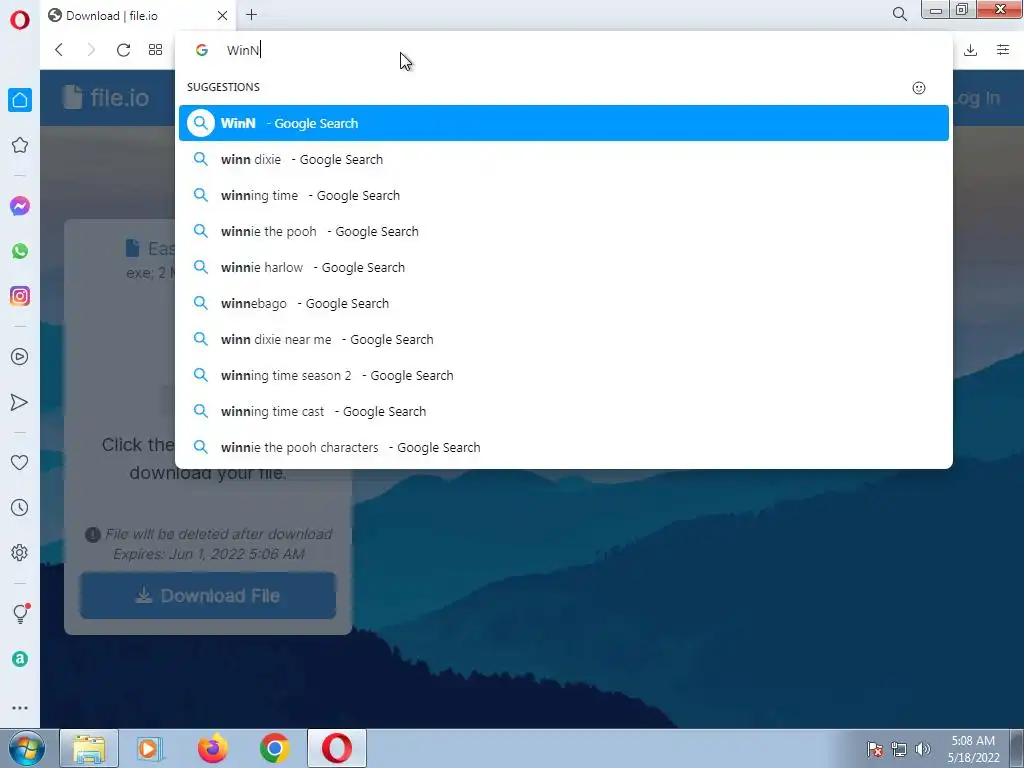Open Facebook Messenger in sidebar

point(20,206)
